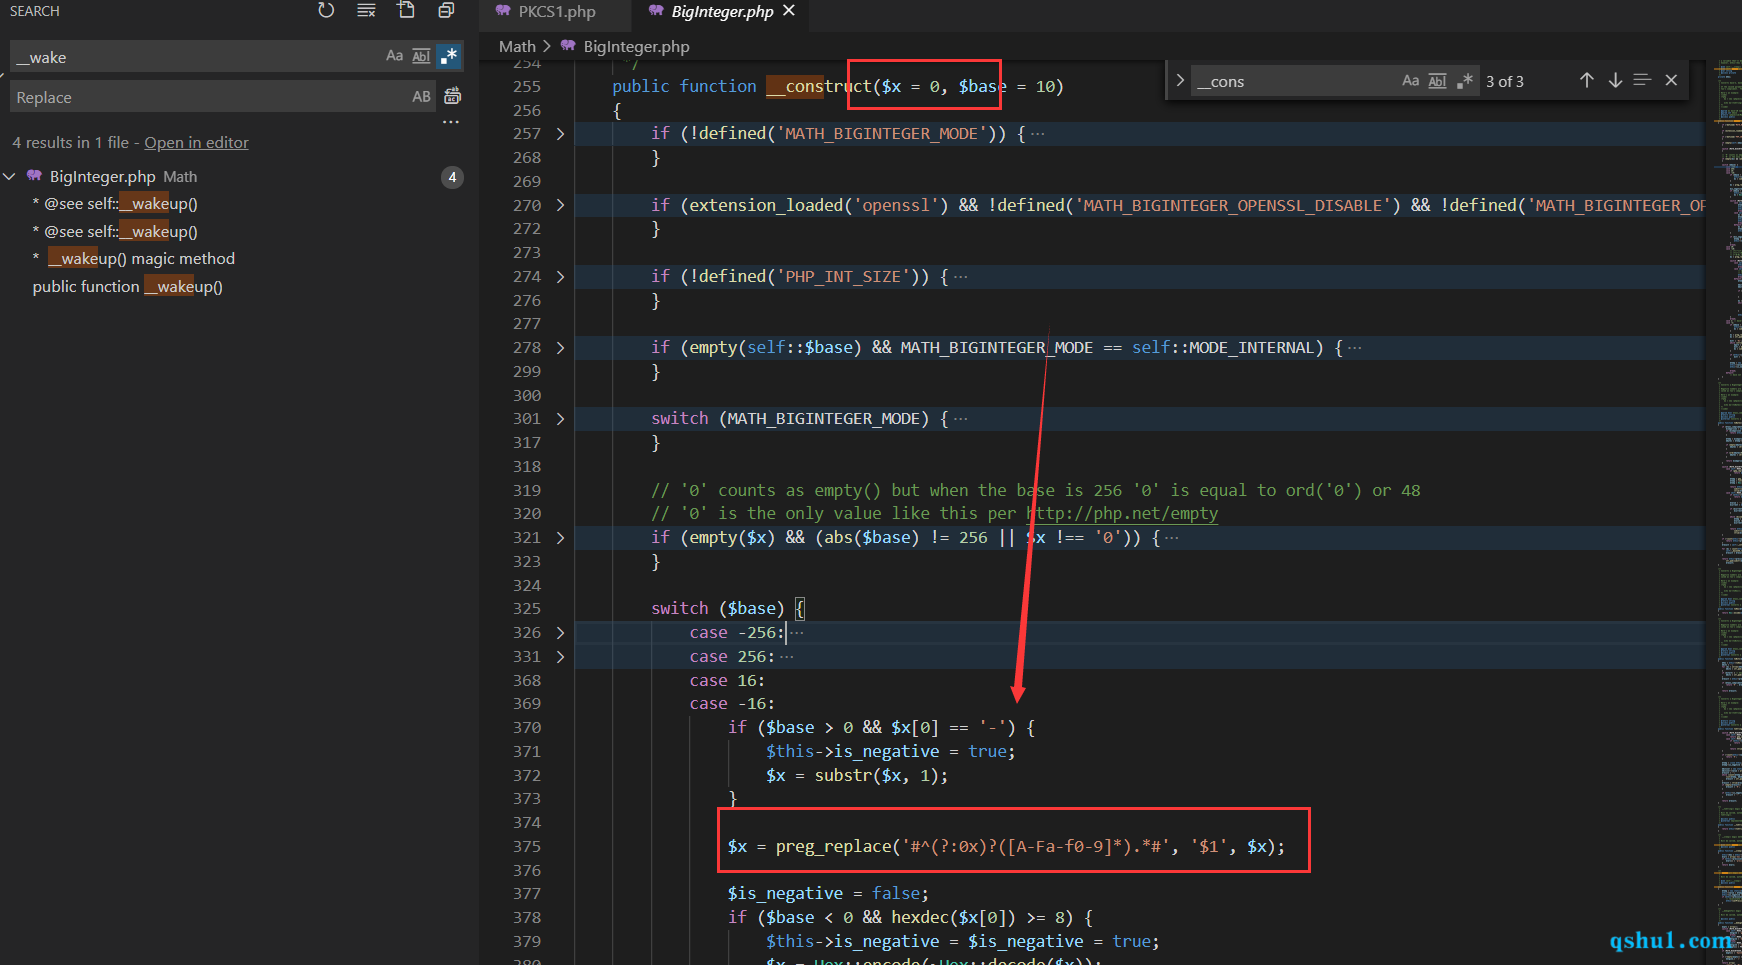1742x965 pixels.
Task: Expand folded case 256 at line 331
Action: tap(560, 657)
